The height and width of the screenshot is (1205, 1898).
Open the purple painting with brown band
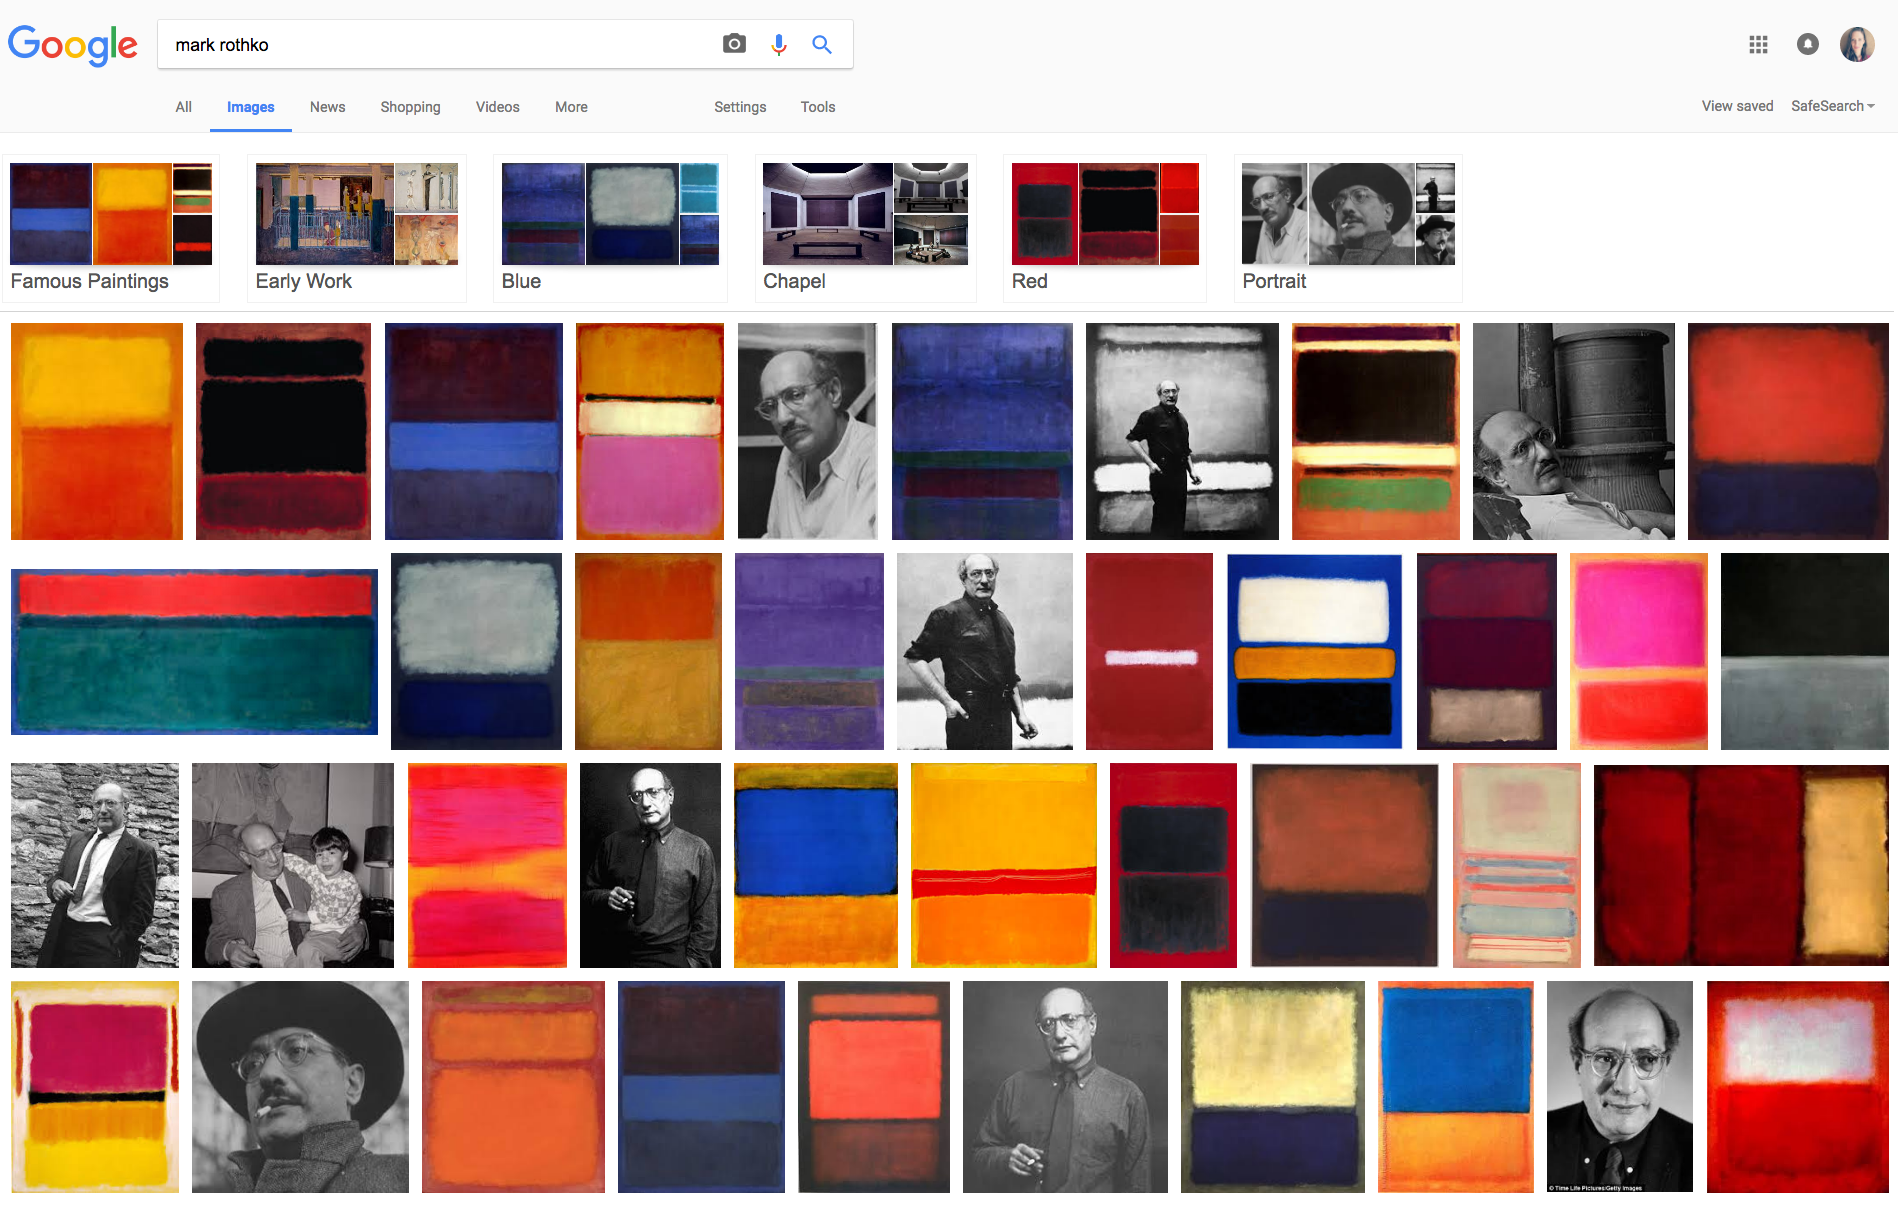(809, 651)
